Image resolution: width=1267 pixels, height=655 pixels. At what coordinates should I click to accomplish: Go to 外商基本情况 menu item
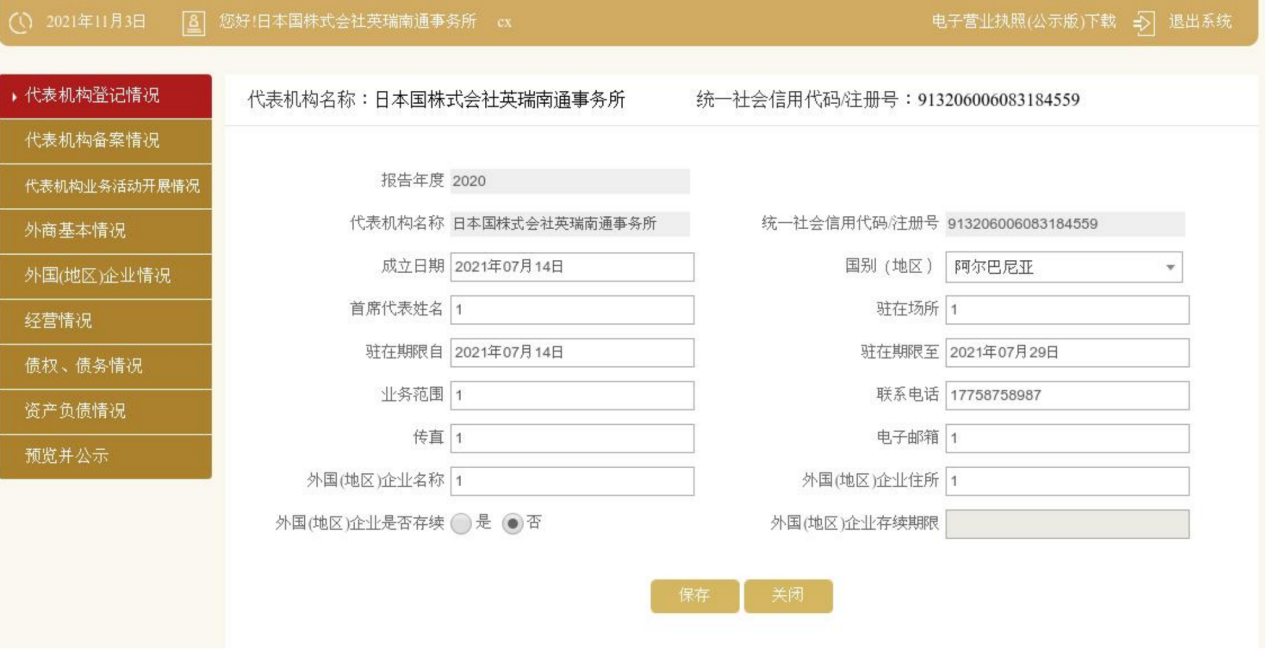click(x=106, y=231)
